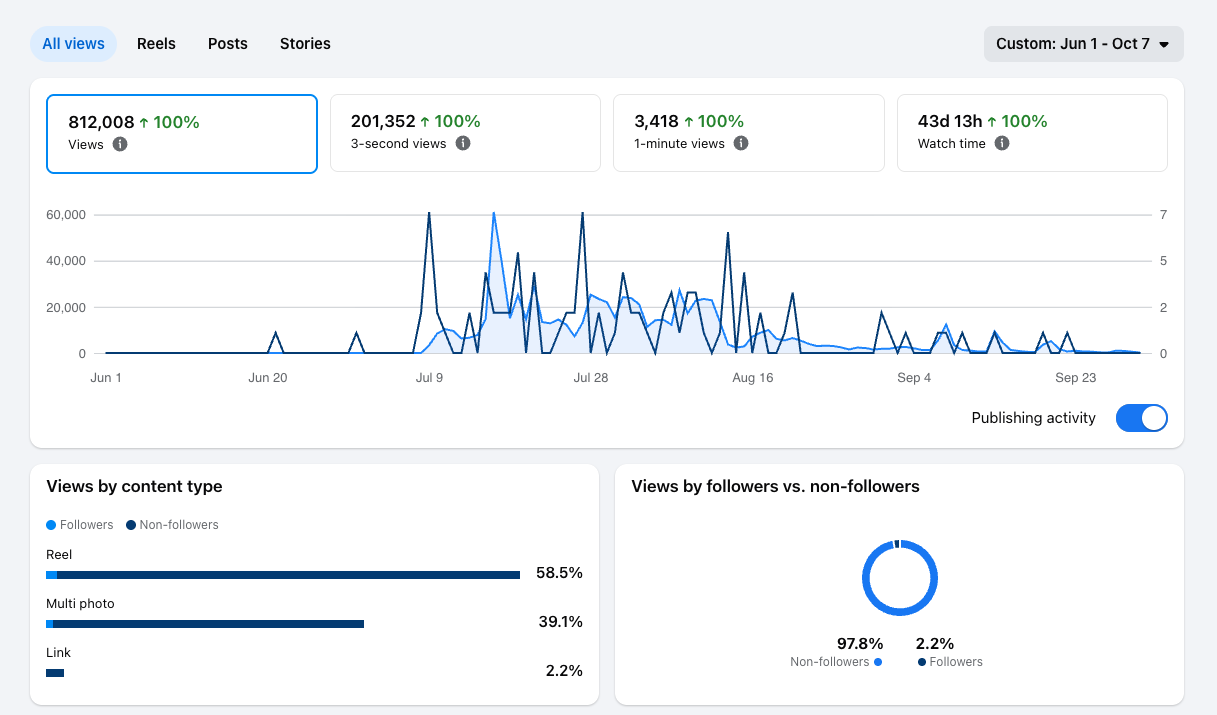Screen dimensions: 1217x715
Task: Click the Aug 16 axis label
Action: pyautogui.click(x=753, y=378)
